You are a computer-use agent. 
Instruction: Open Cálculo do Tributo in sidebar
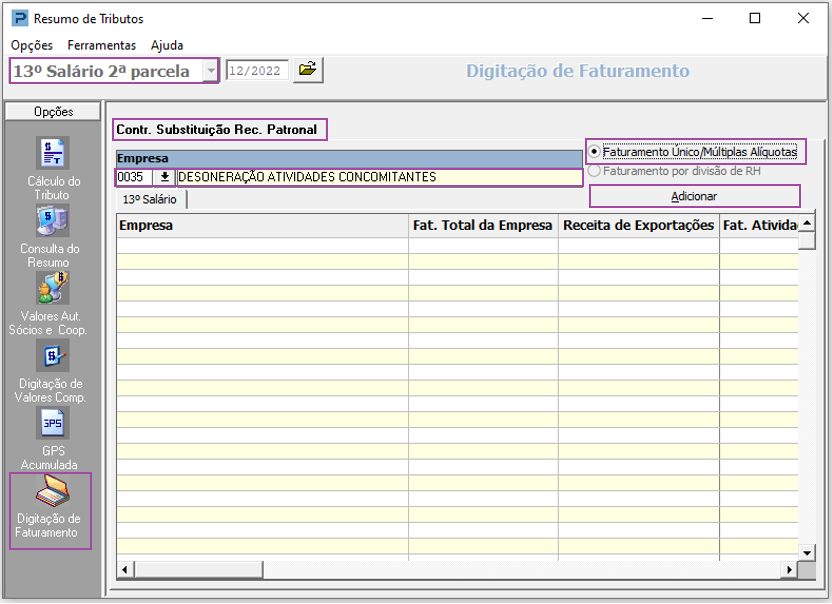tap(53, 154)
